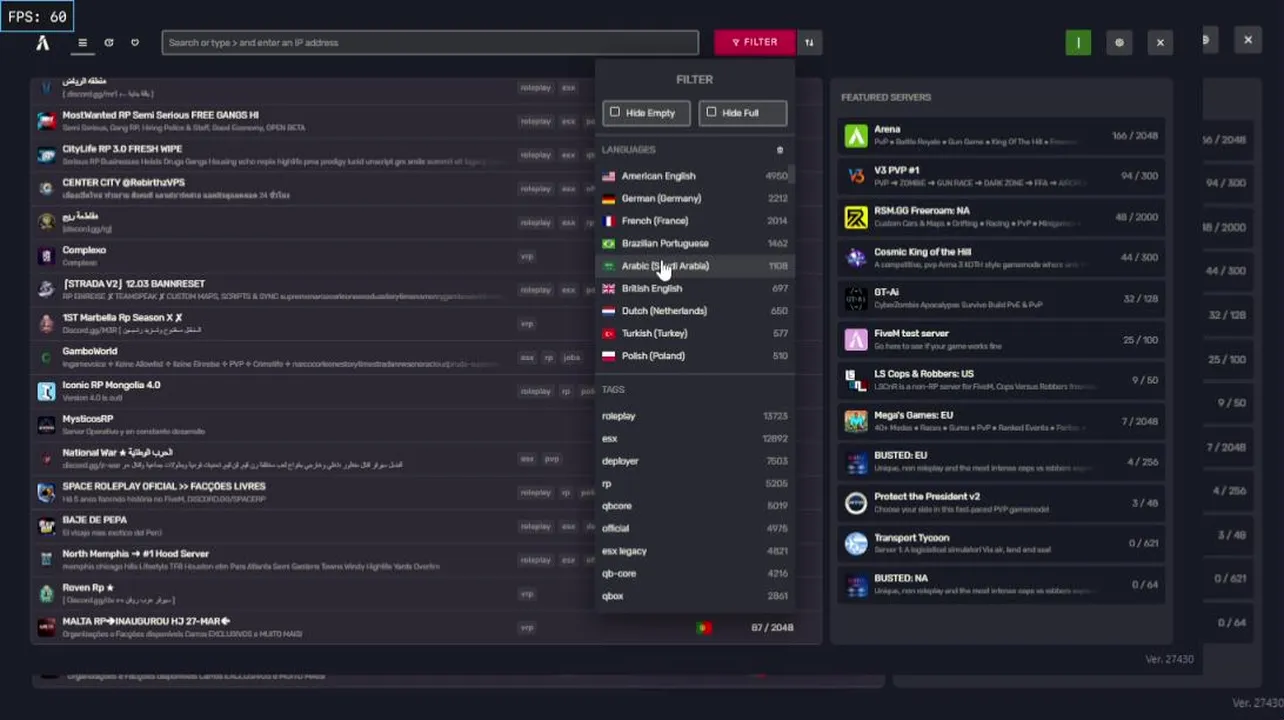Select the esx legacy tag filter

click(695, 551)
